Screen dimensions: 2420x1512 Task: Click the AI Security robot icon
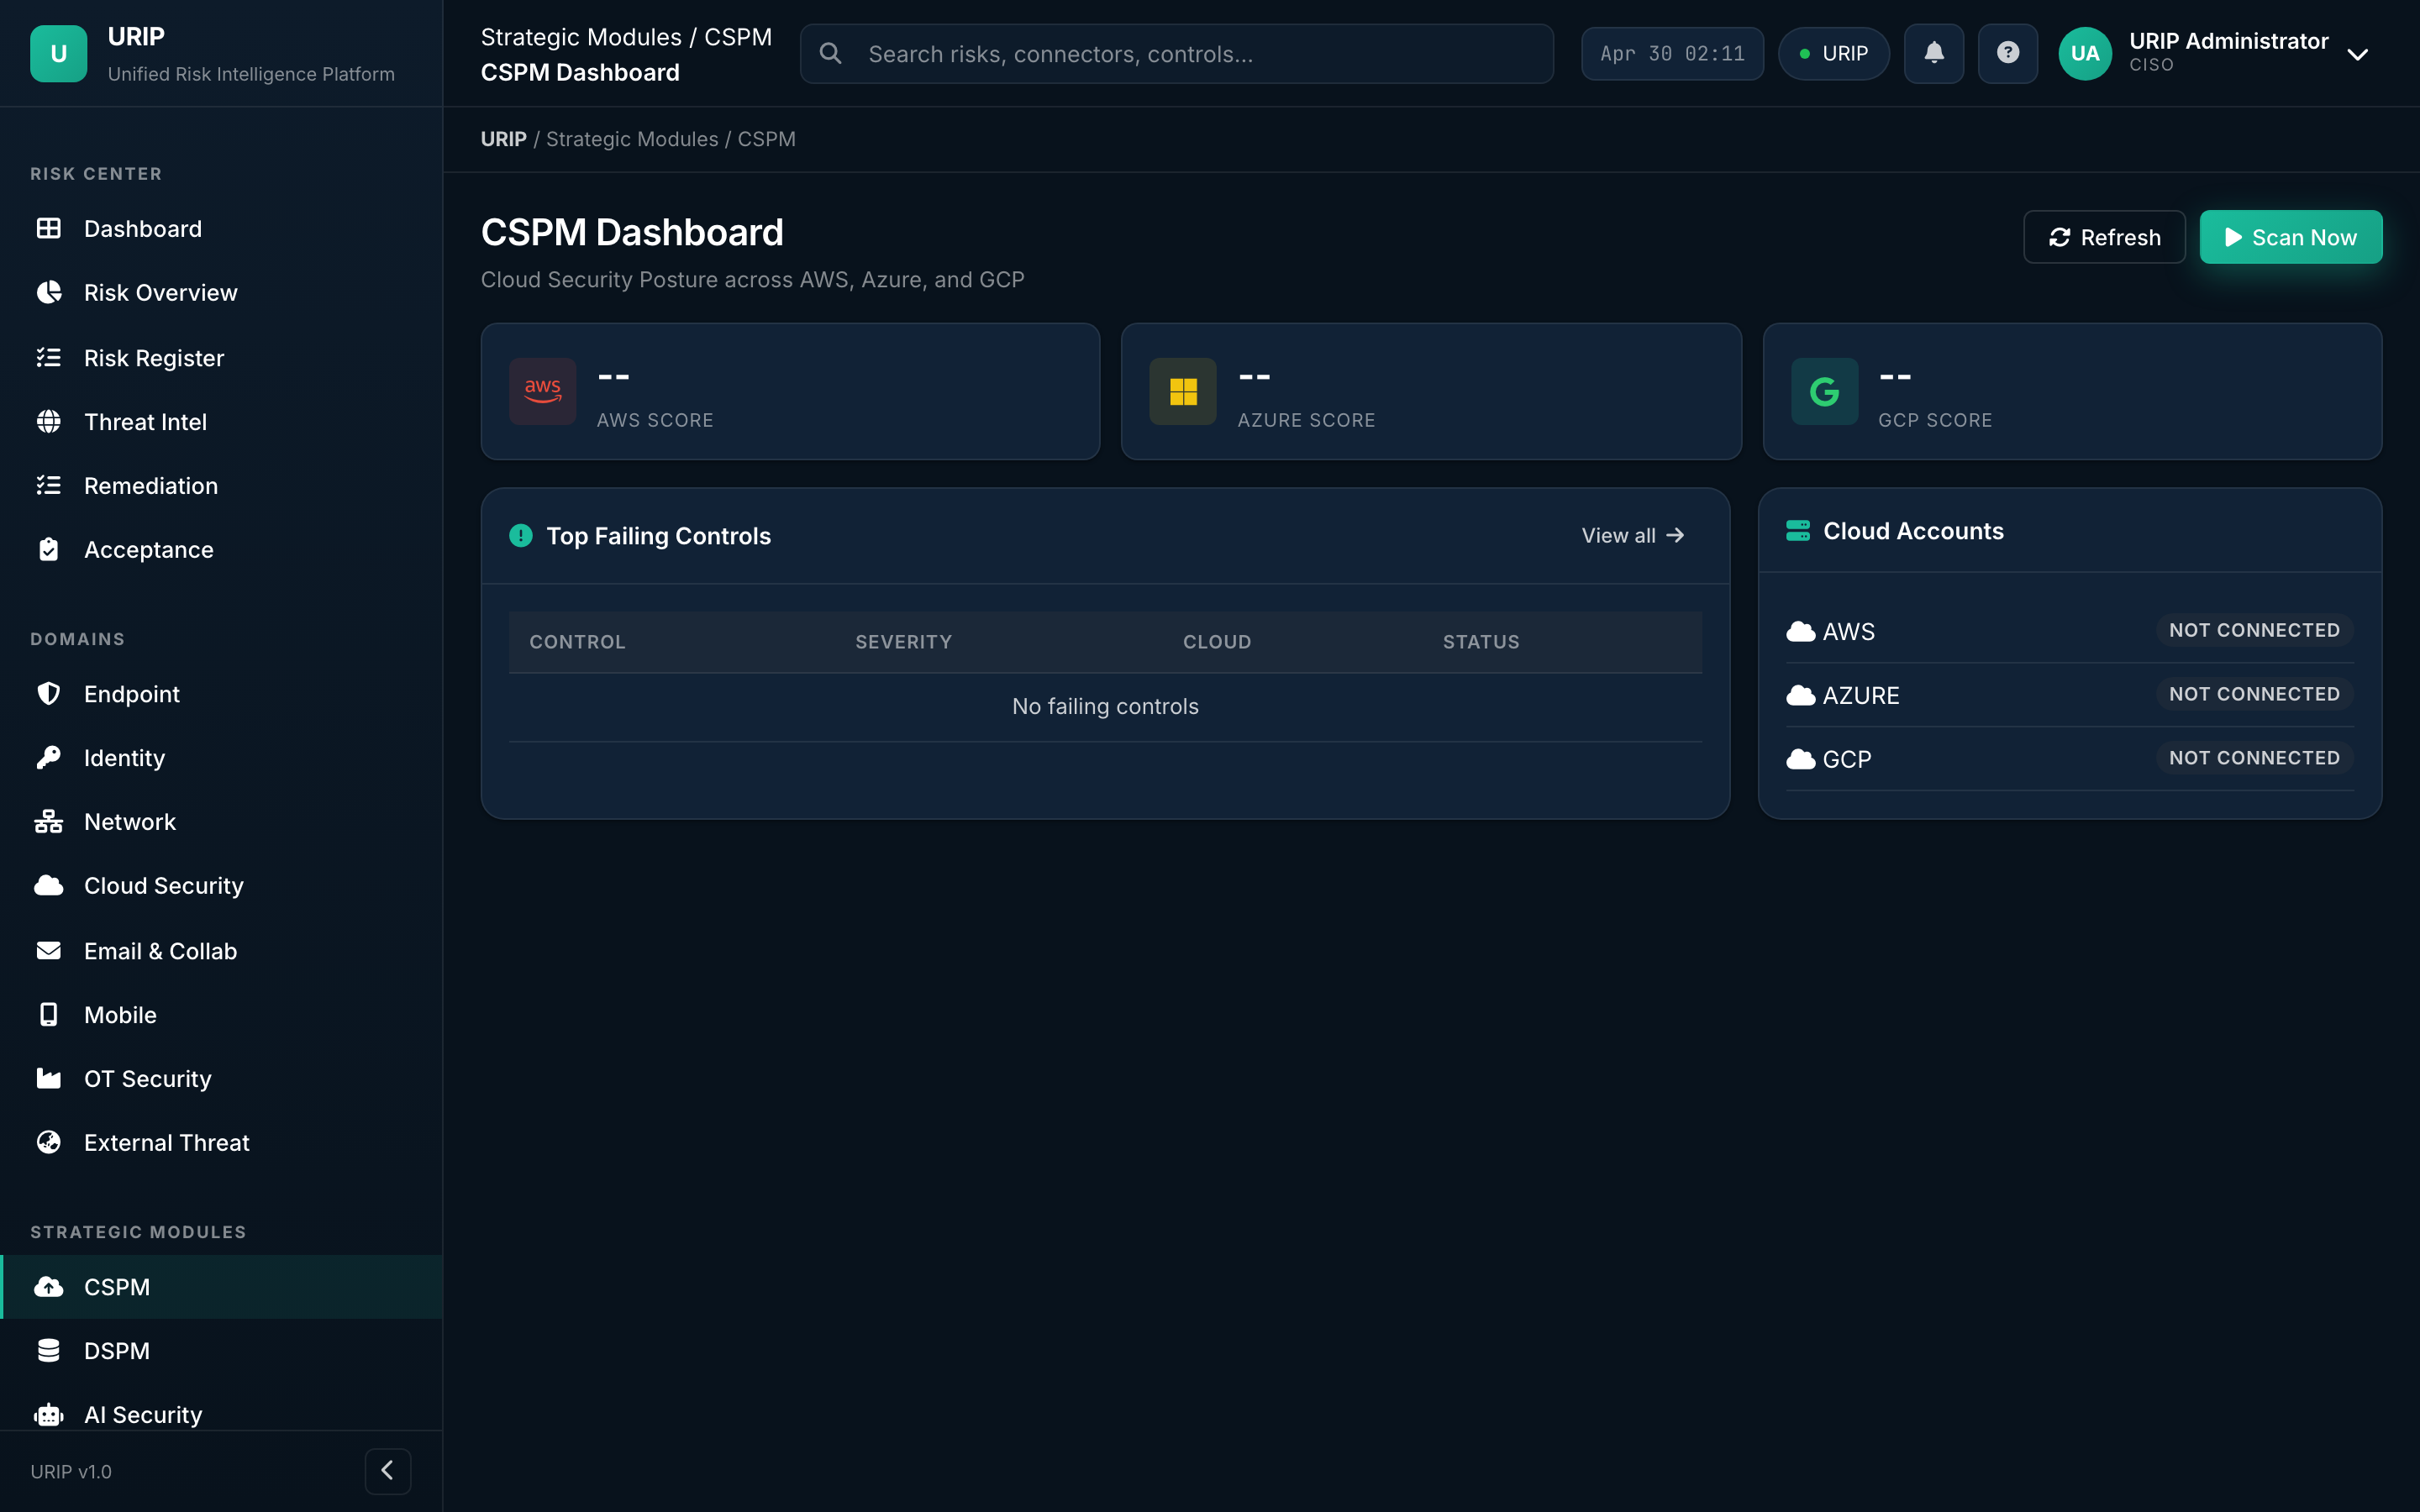(48, 1414)
